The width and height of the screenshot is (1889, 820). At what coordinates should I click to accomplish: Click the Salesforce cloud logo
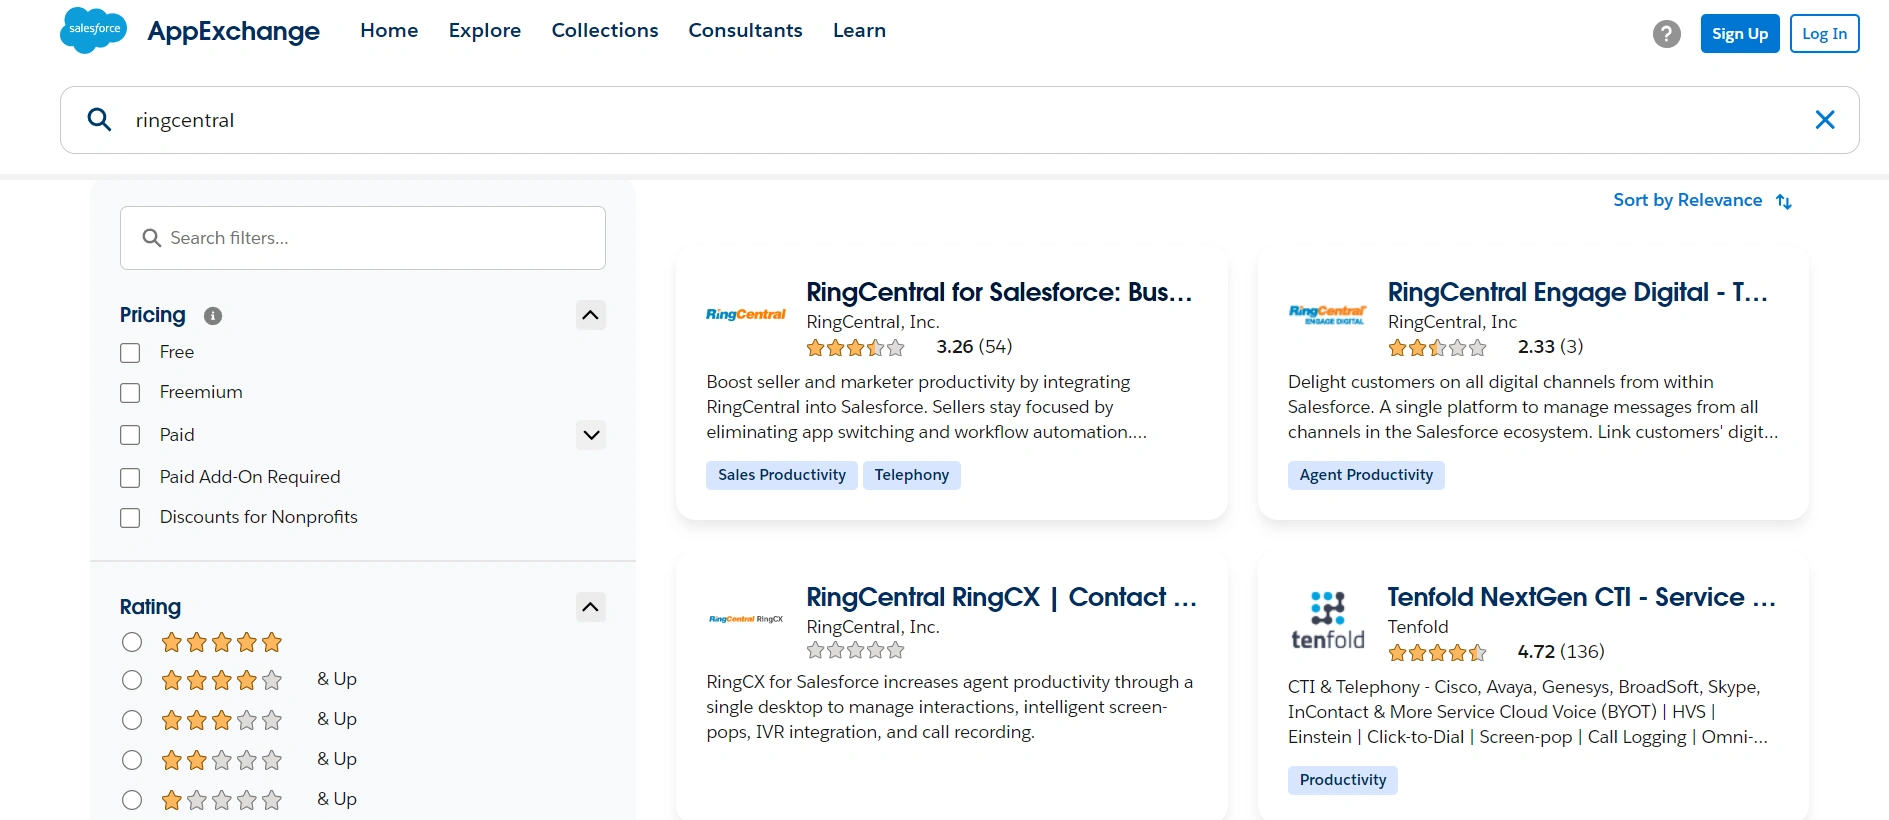click(92, 30)
